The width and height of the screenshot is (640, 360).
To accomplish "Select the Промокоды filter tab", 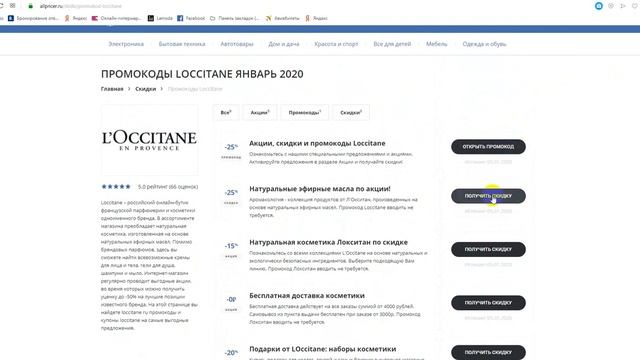I will pos(304,113).
